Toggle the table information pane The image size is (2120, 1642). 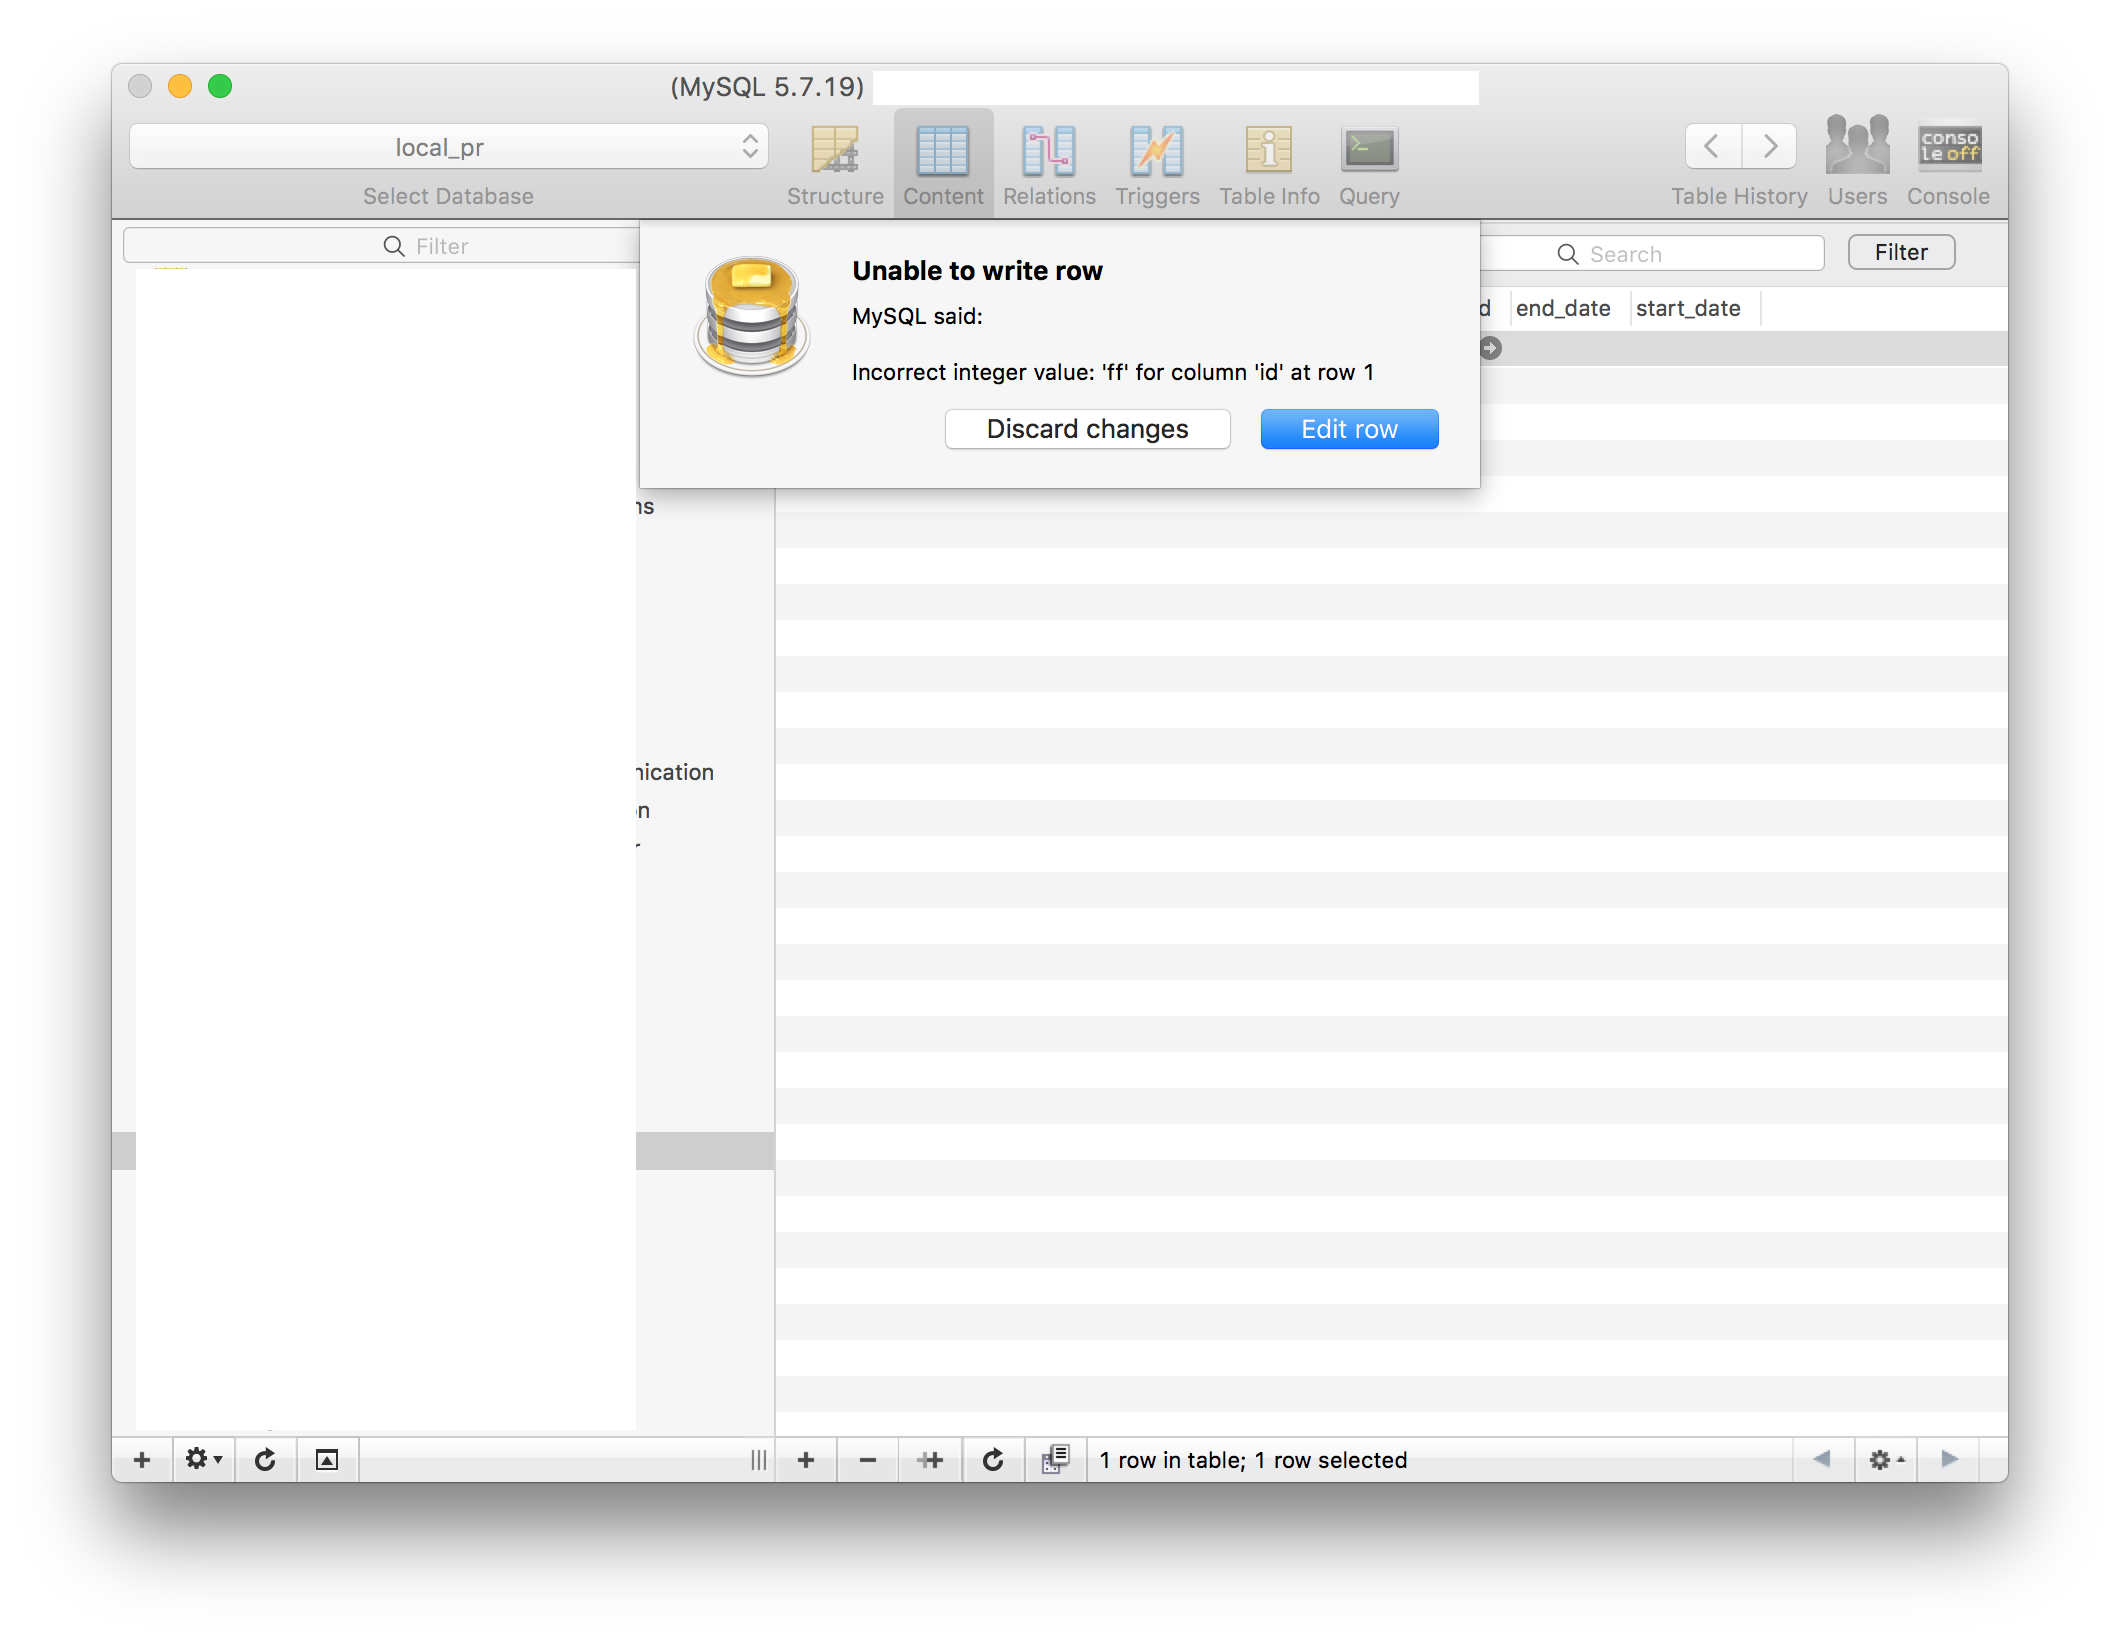click(327, 1460)
